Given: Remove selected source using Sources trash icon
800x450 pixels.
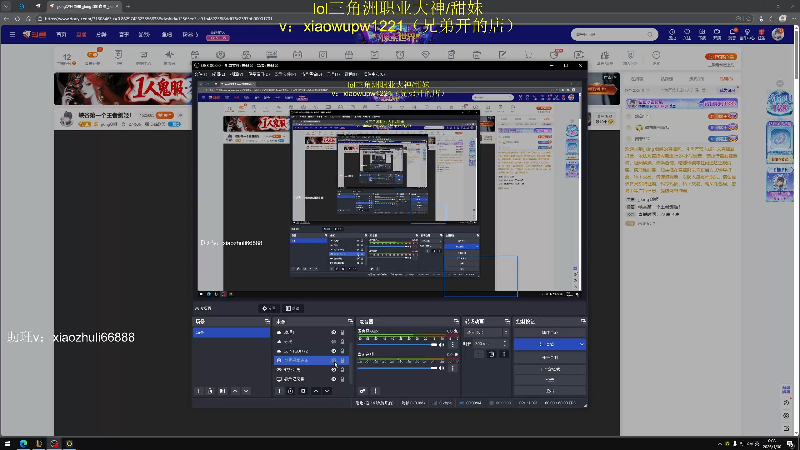Looking at the screenshot, I should [x=291, y=391].
